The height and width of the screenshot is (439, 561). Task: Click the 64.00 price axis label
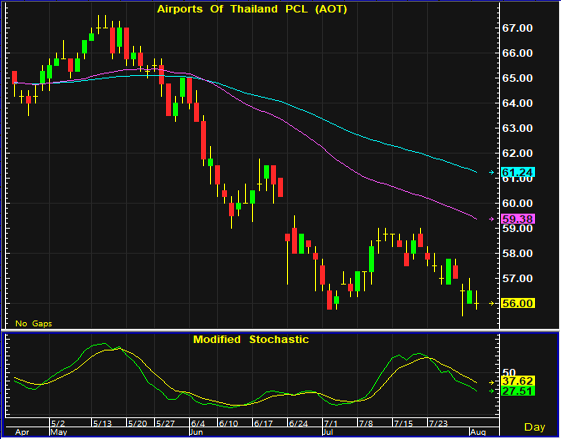(517, 103)
